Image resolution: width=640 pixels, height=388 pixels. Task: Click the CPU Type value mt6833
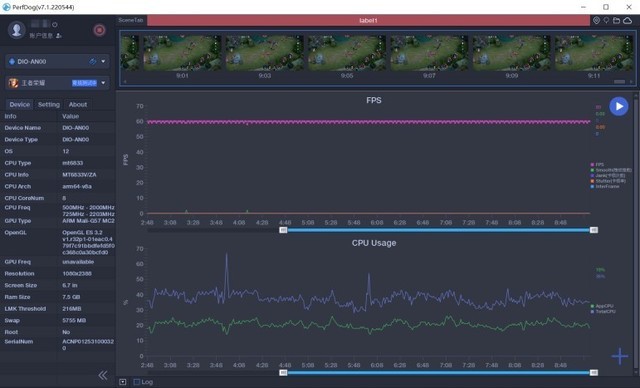coord(73,163)
